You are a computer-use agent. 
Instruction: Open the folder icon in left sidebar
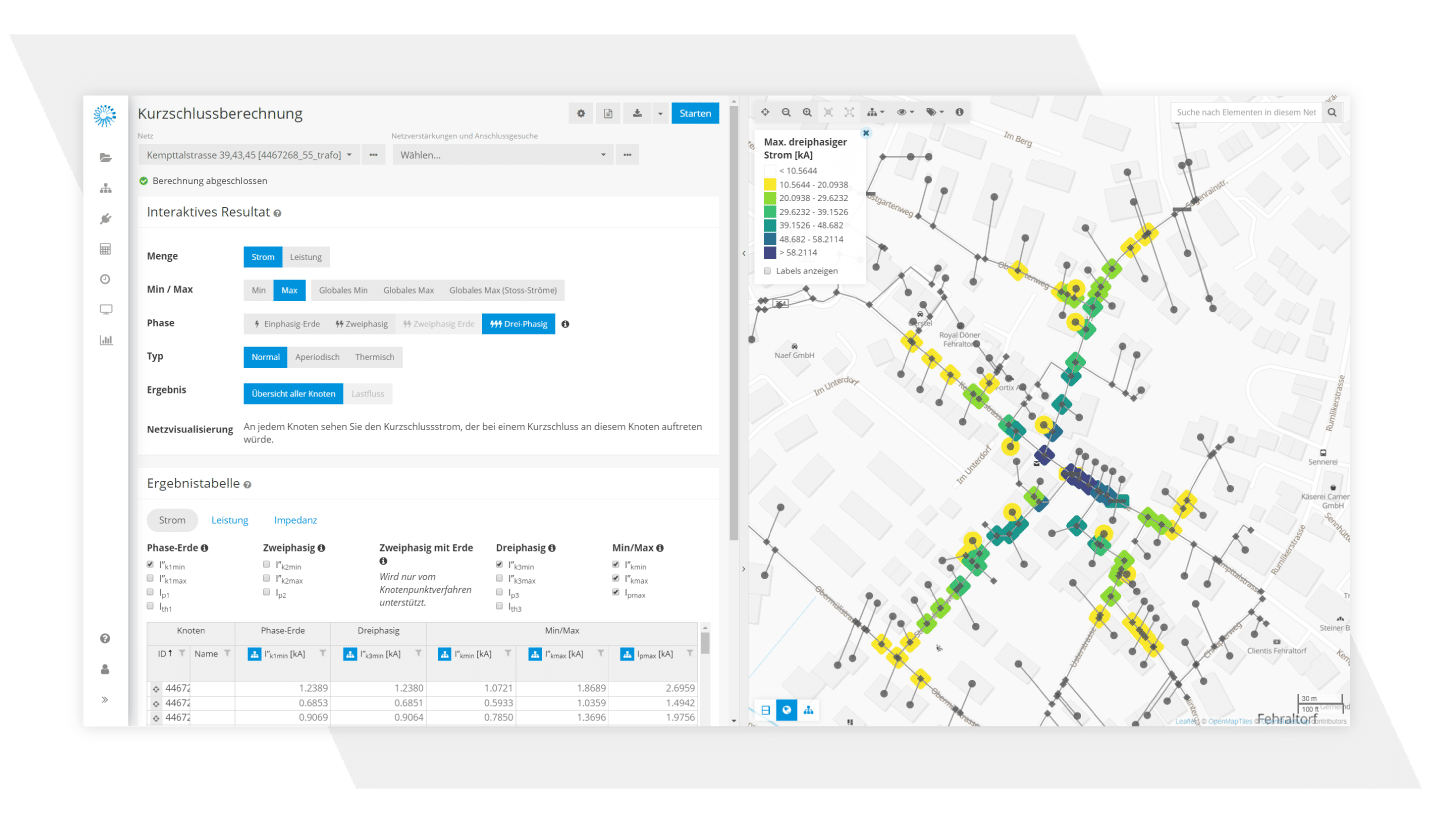[105, 157]
